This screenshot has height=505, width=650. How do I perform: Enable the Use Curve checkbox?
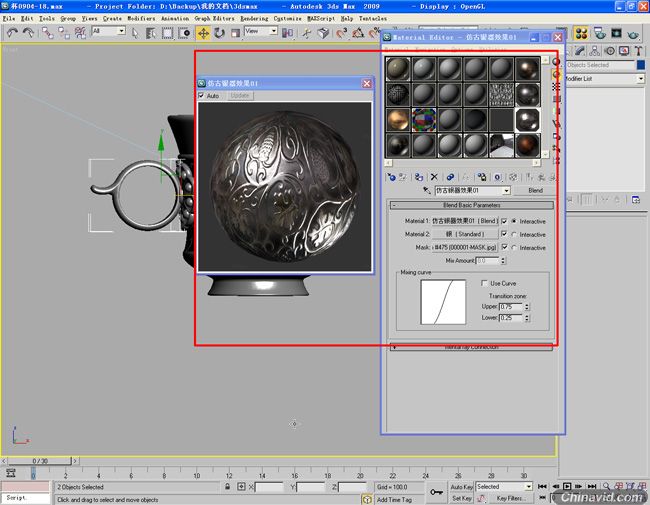(x=484, y=283)
